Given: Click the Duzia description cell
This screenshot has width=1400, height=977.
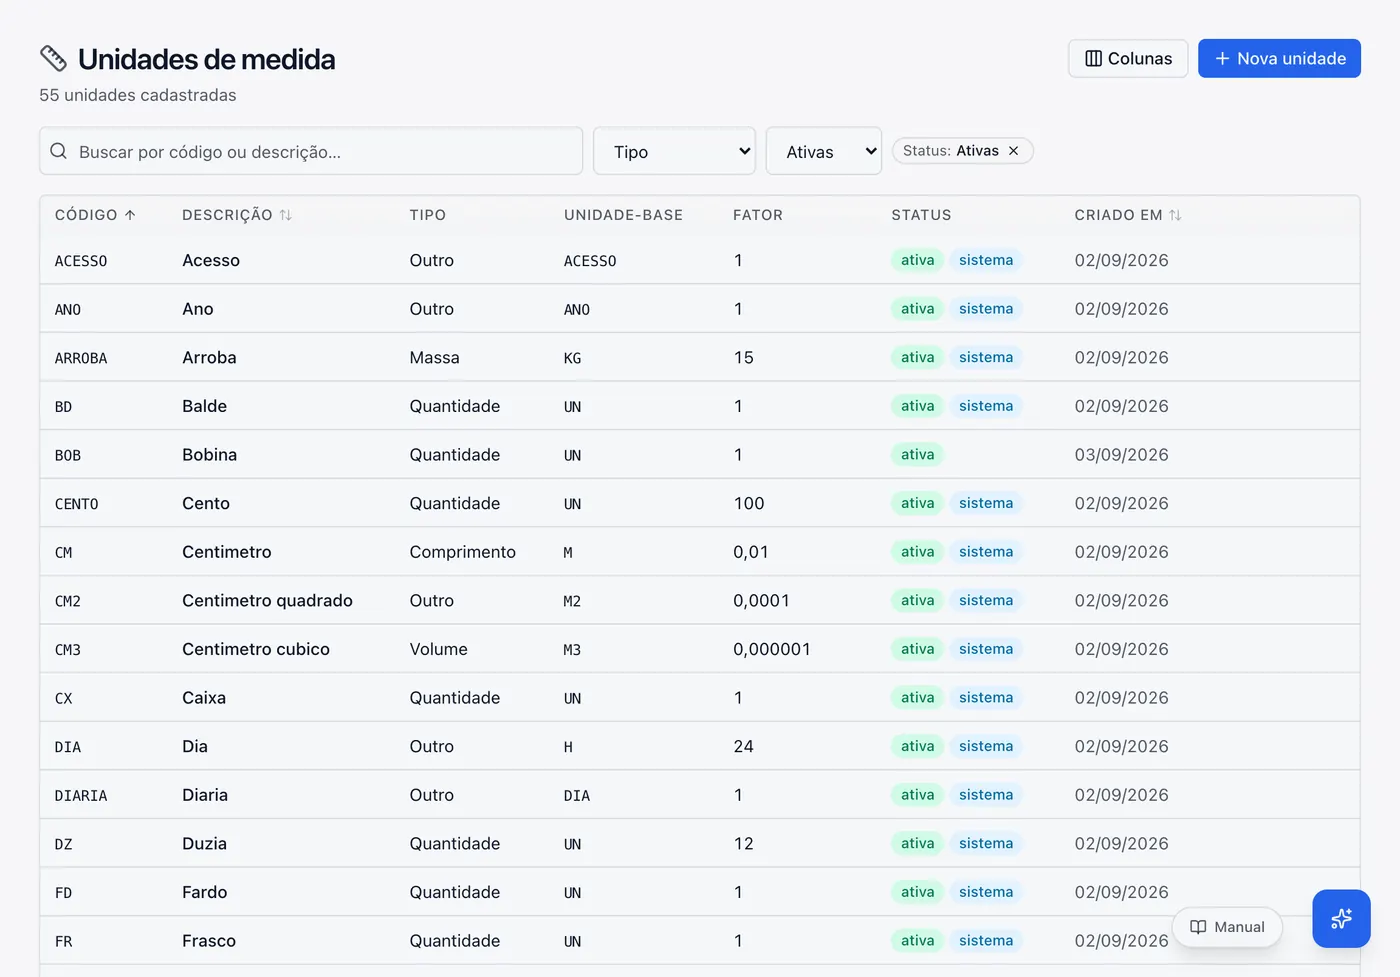Looking at the screenshot, I should point(205,844).
